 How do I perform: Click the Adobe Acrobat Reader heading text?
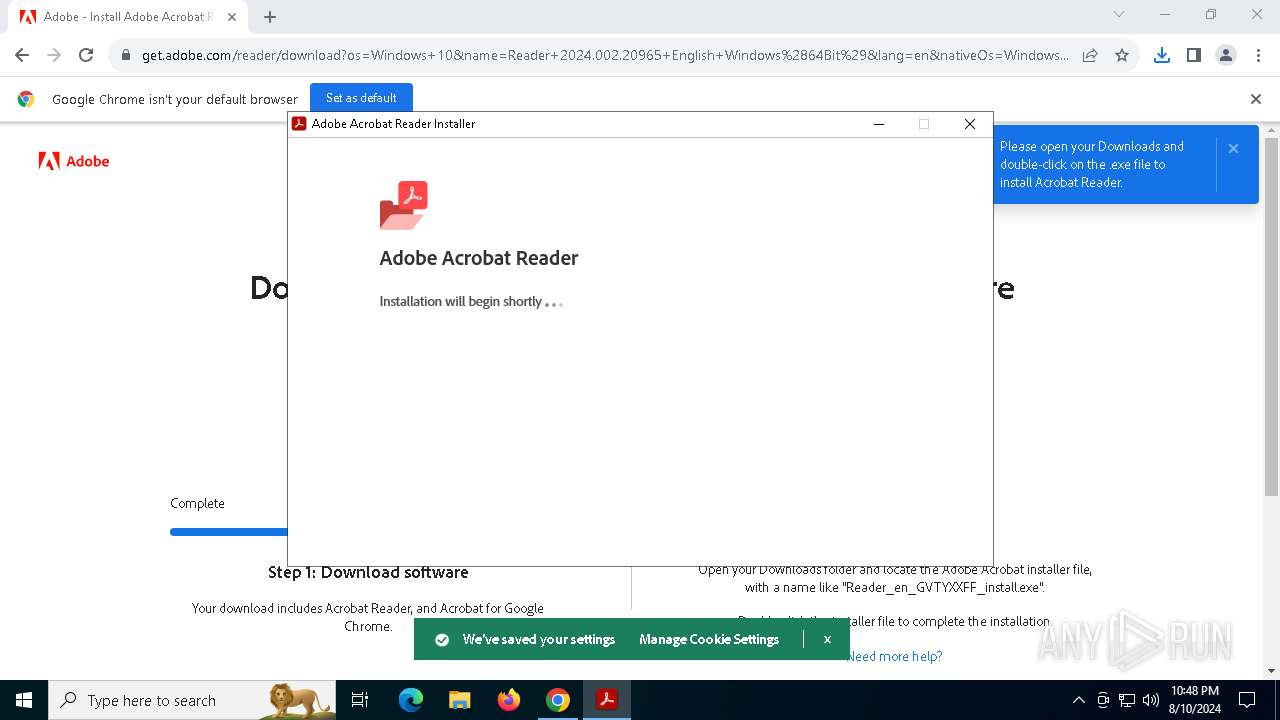click(479, 258)
